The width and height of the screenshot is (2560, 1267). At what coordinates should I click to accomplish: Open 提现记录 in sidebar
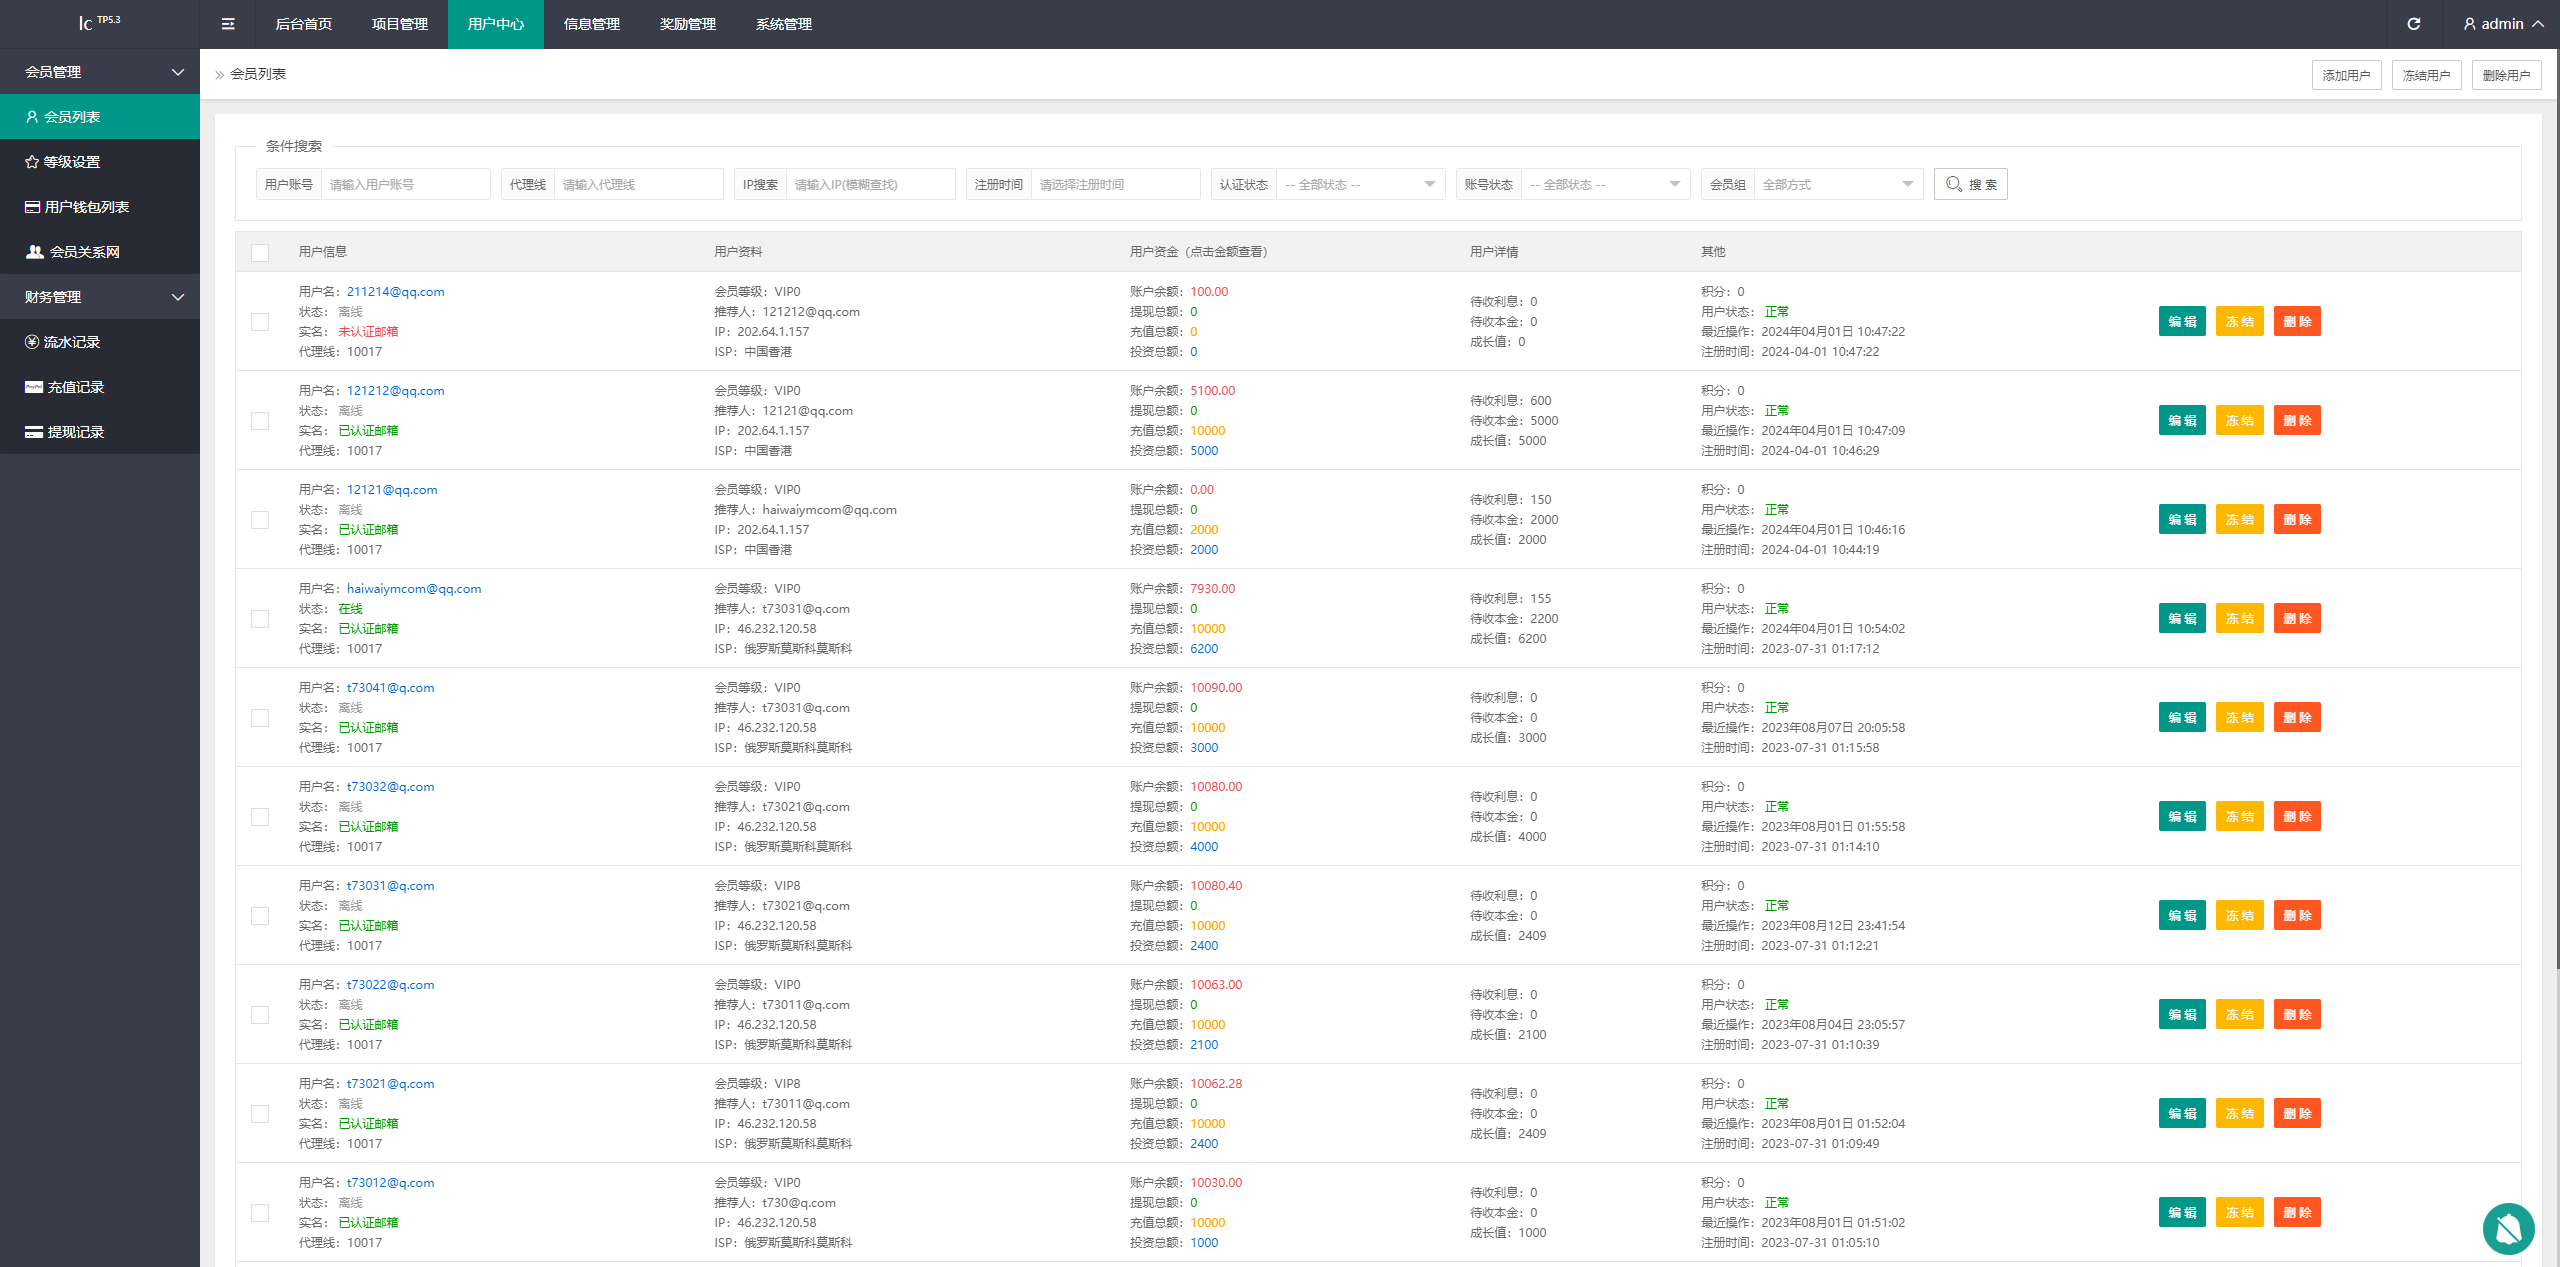[74, 432]
